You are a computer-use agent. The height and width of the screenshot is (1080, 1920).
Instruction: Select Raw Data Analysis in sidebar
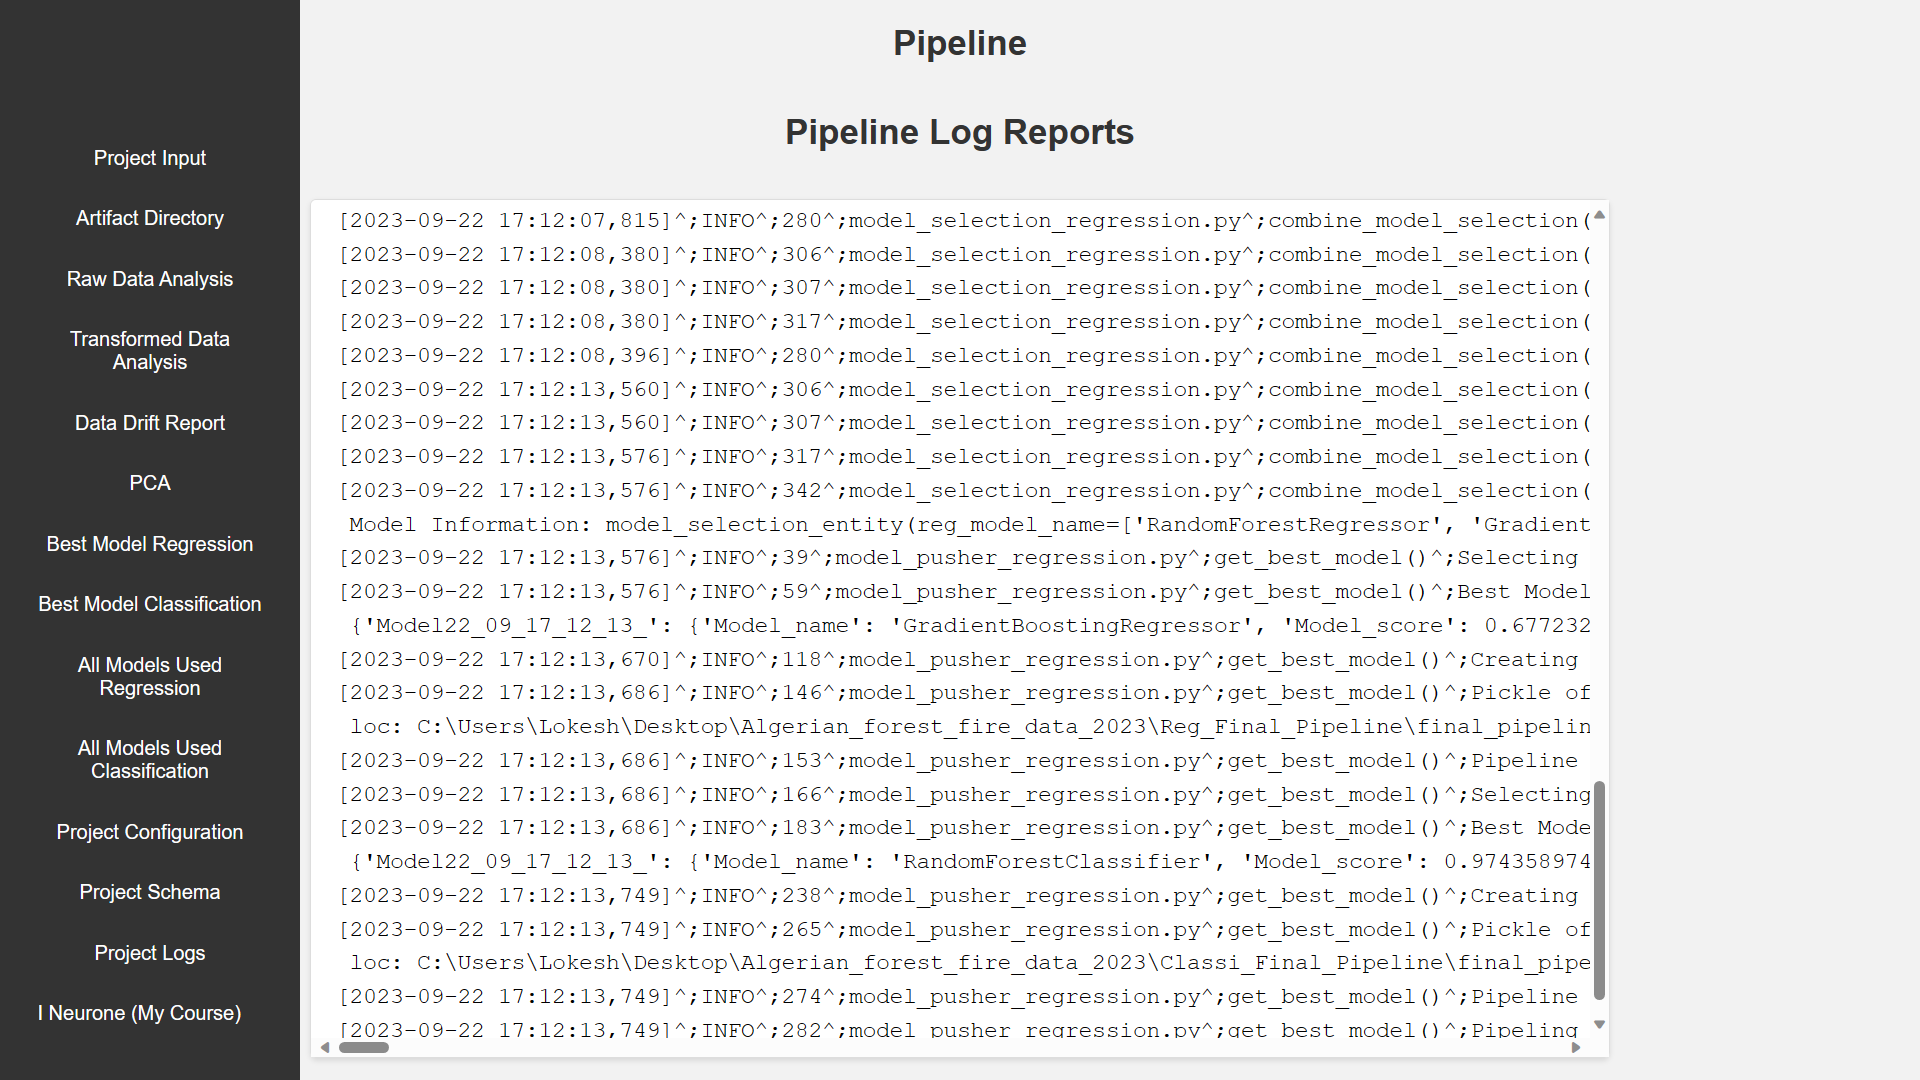click(149, 279)
